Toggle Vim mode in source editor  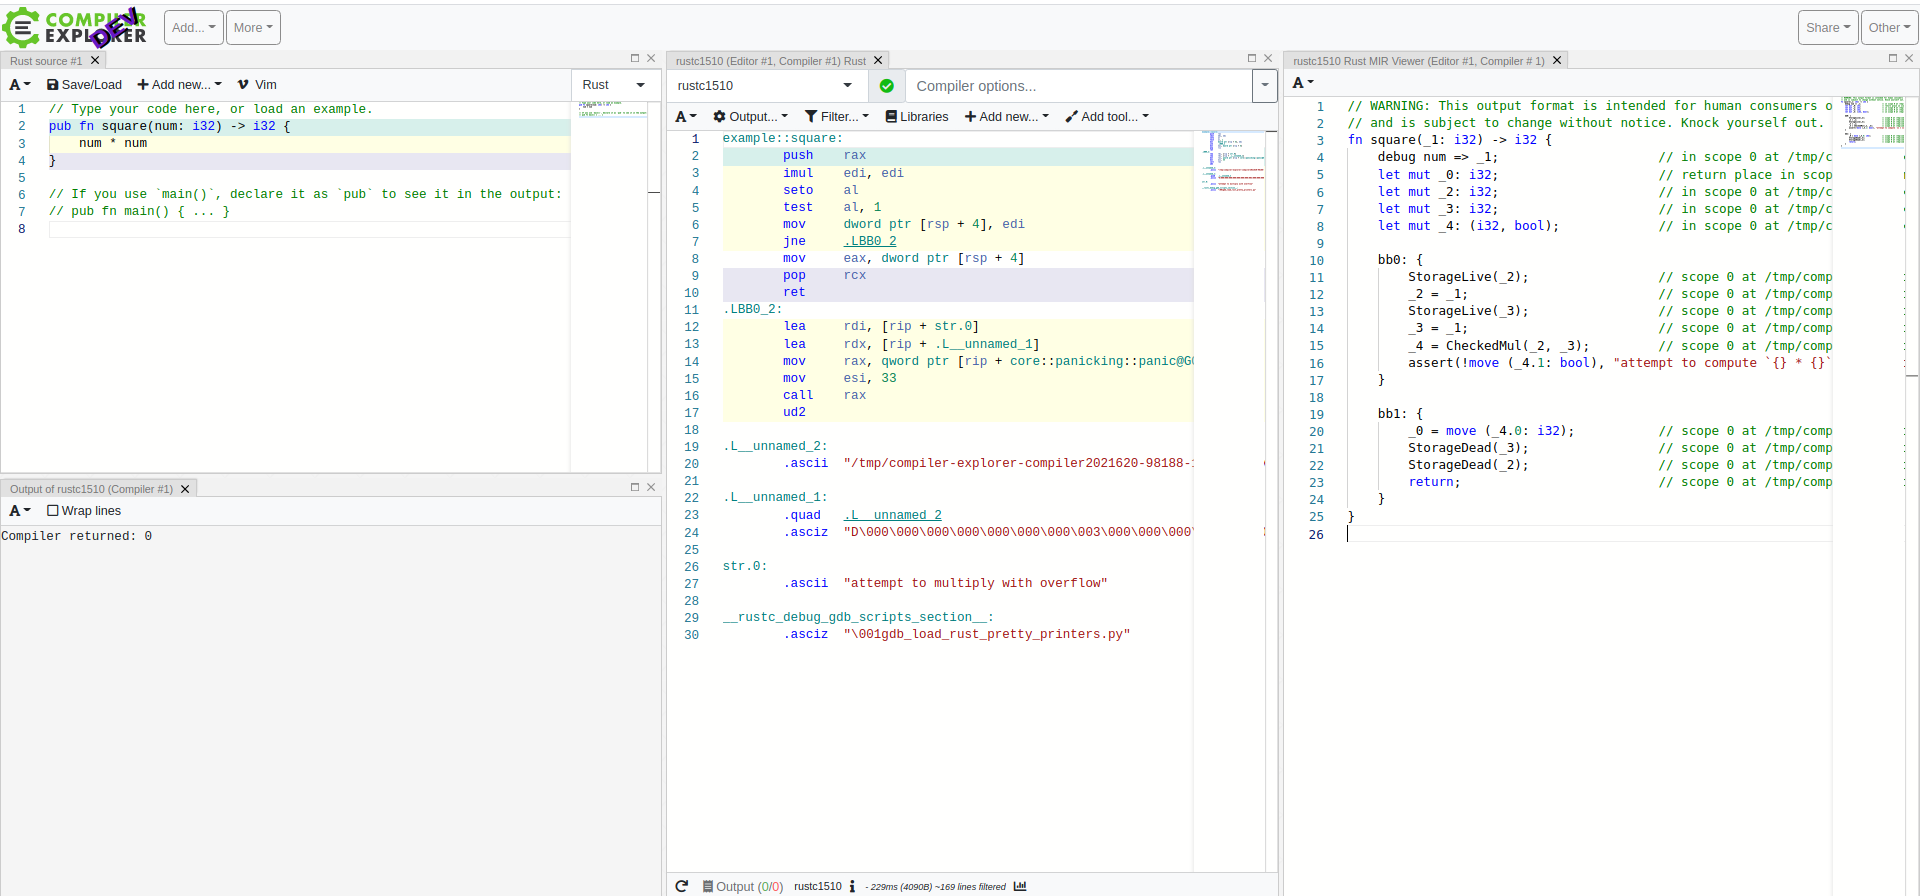(257, 85)
